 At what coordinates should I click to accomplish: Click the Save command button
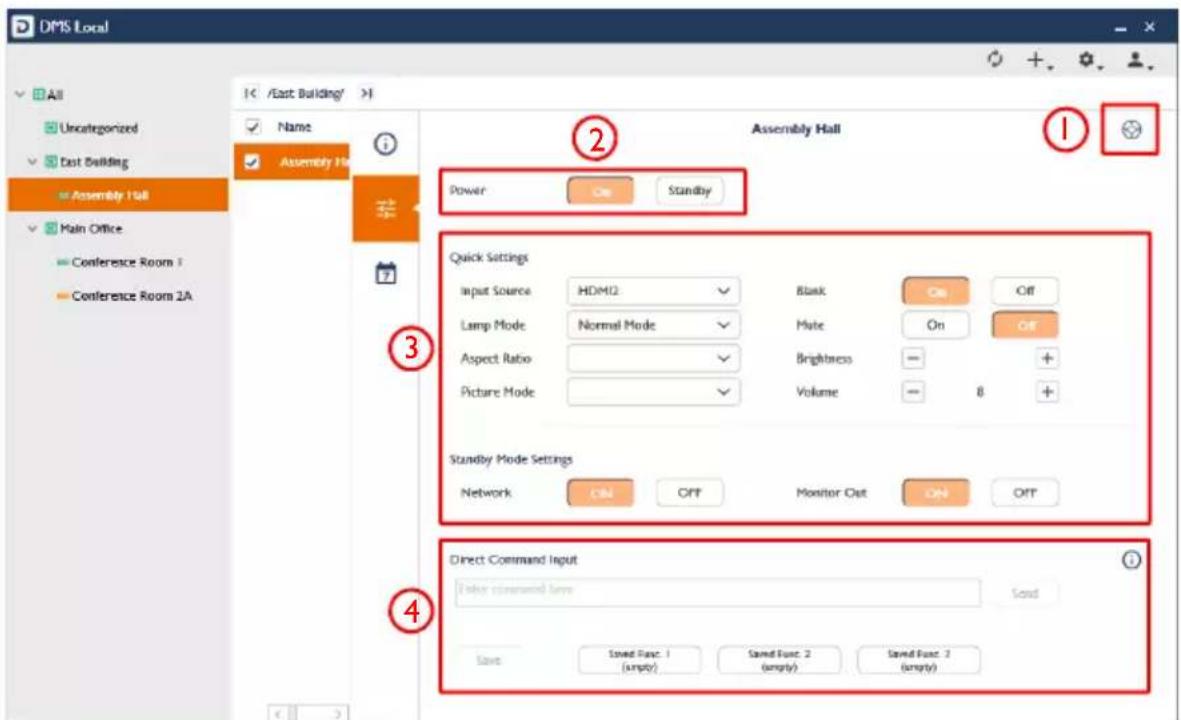(489, 661)
